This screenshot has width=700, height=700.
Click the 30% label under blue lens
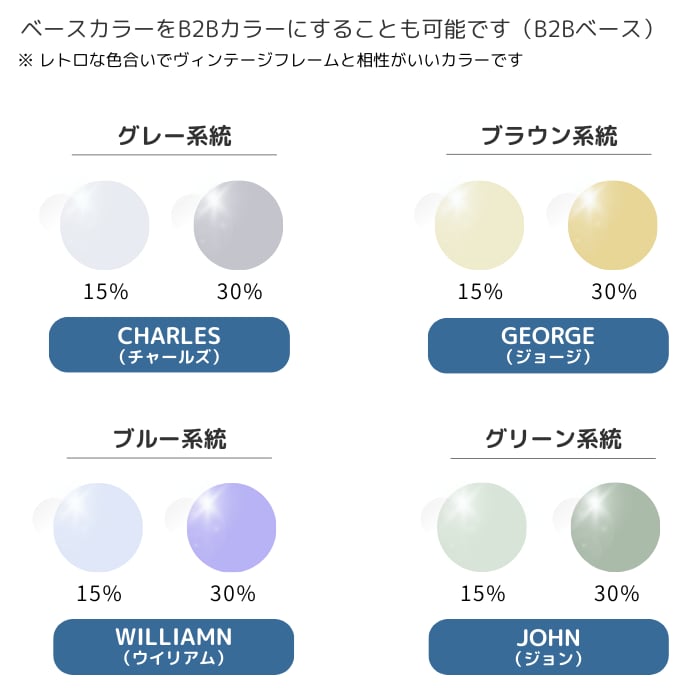232,593
